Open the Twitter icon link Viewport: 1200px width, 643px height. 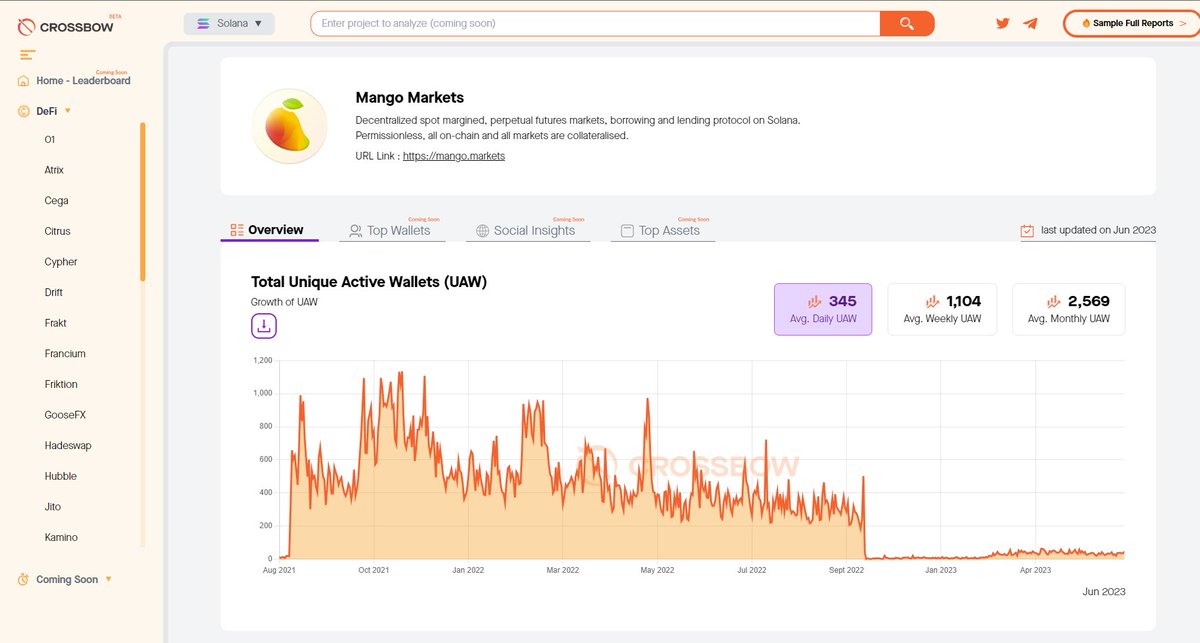pos(1003,23)
